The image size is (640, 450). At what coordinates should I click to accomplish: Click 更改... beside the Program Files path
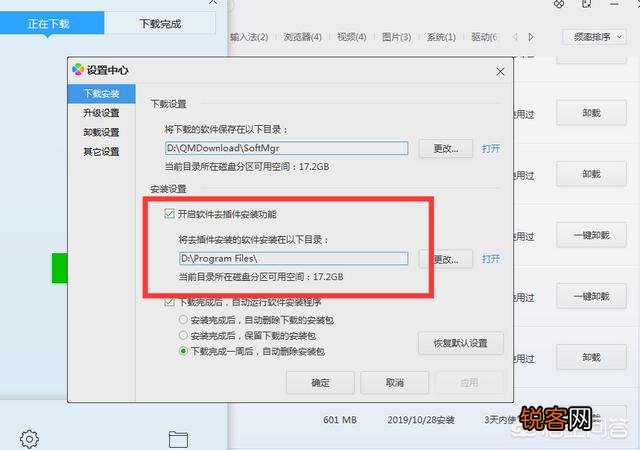[447, 259]
